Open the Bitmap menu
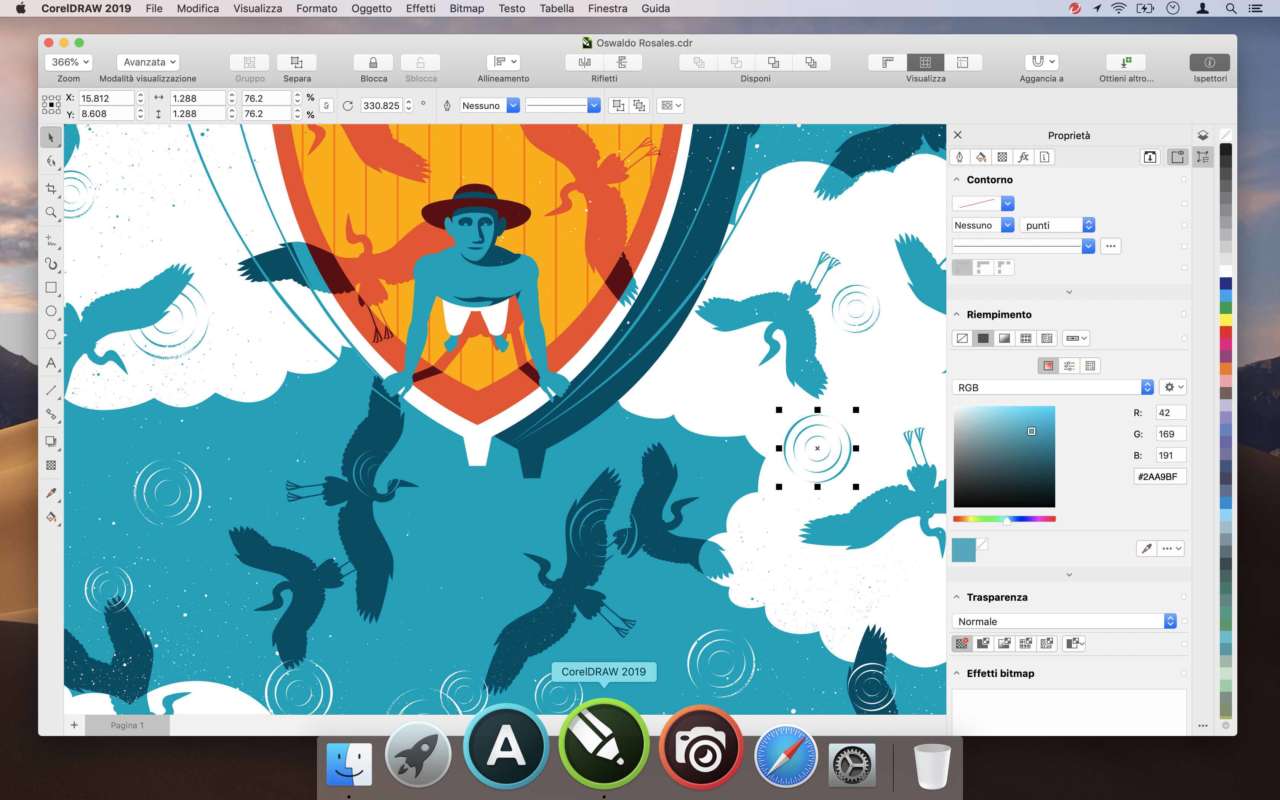This screenshot has width=1280, height=800. [467, 8]
